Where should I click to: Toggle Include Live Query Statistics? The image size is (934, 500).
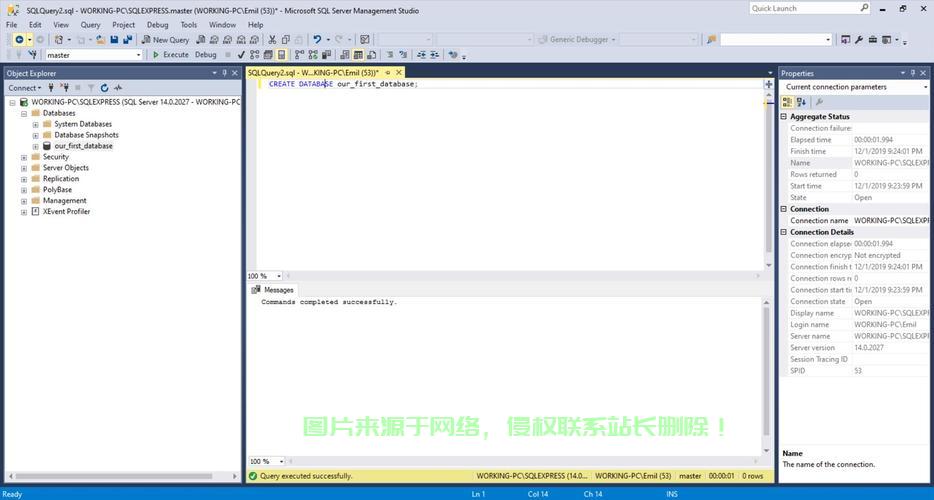click(313, 55)
